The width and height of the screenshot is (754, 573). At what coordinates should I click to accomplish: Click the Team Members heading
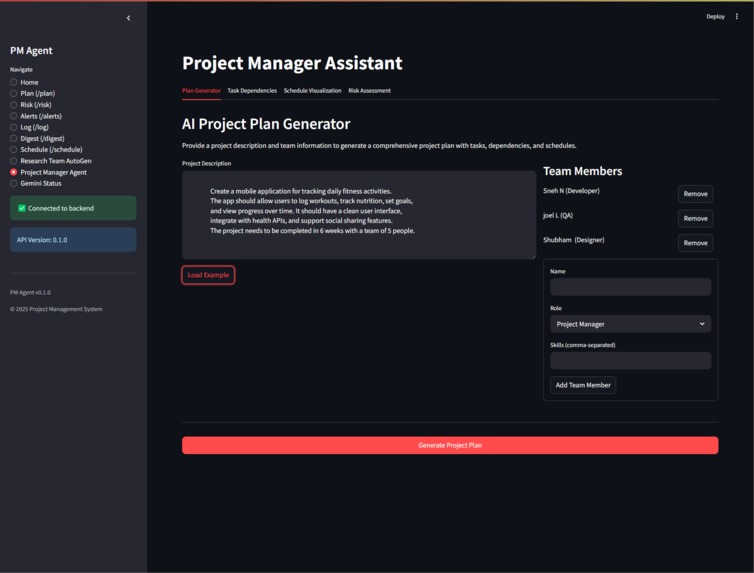click(582, 171)
